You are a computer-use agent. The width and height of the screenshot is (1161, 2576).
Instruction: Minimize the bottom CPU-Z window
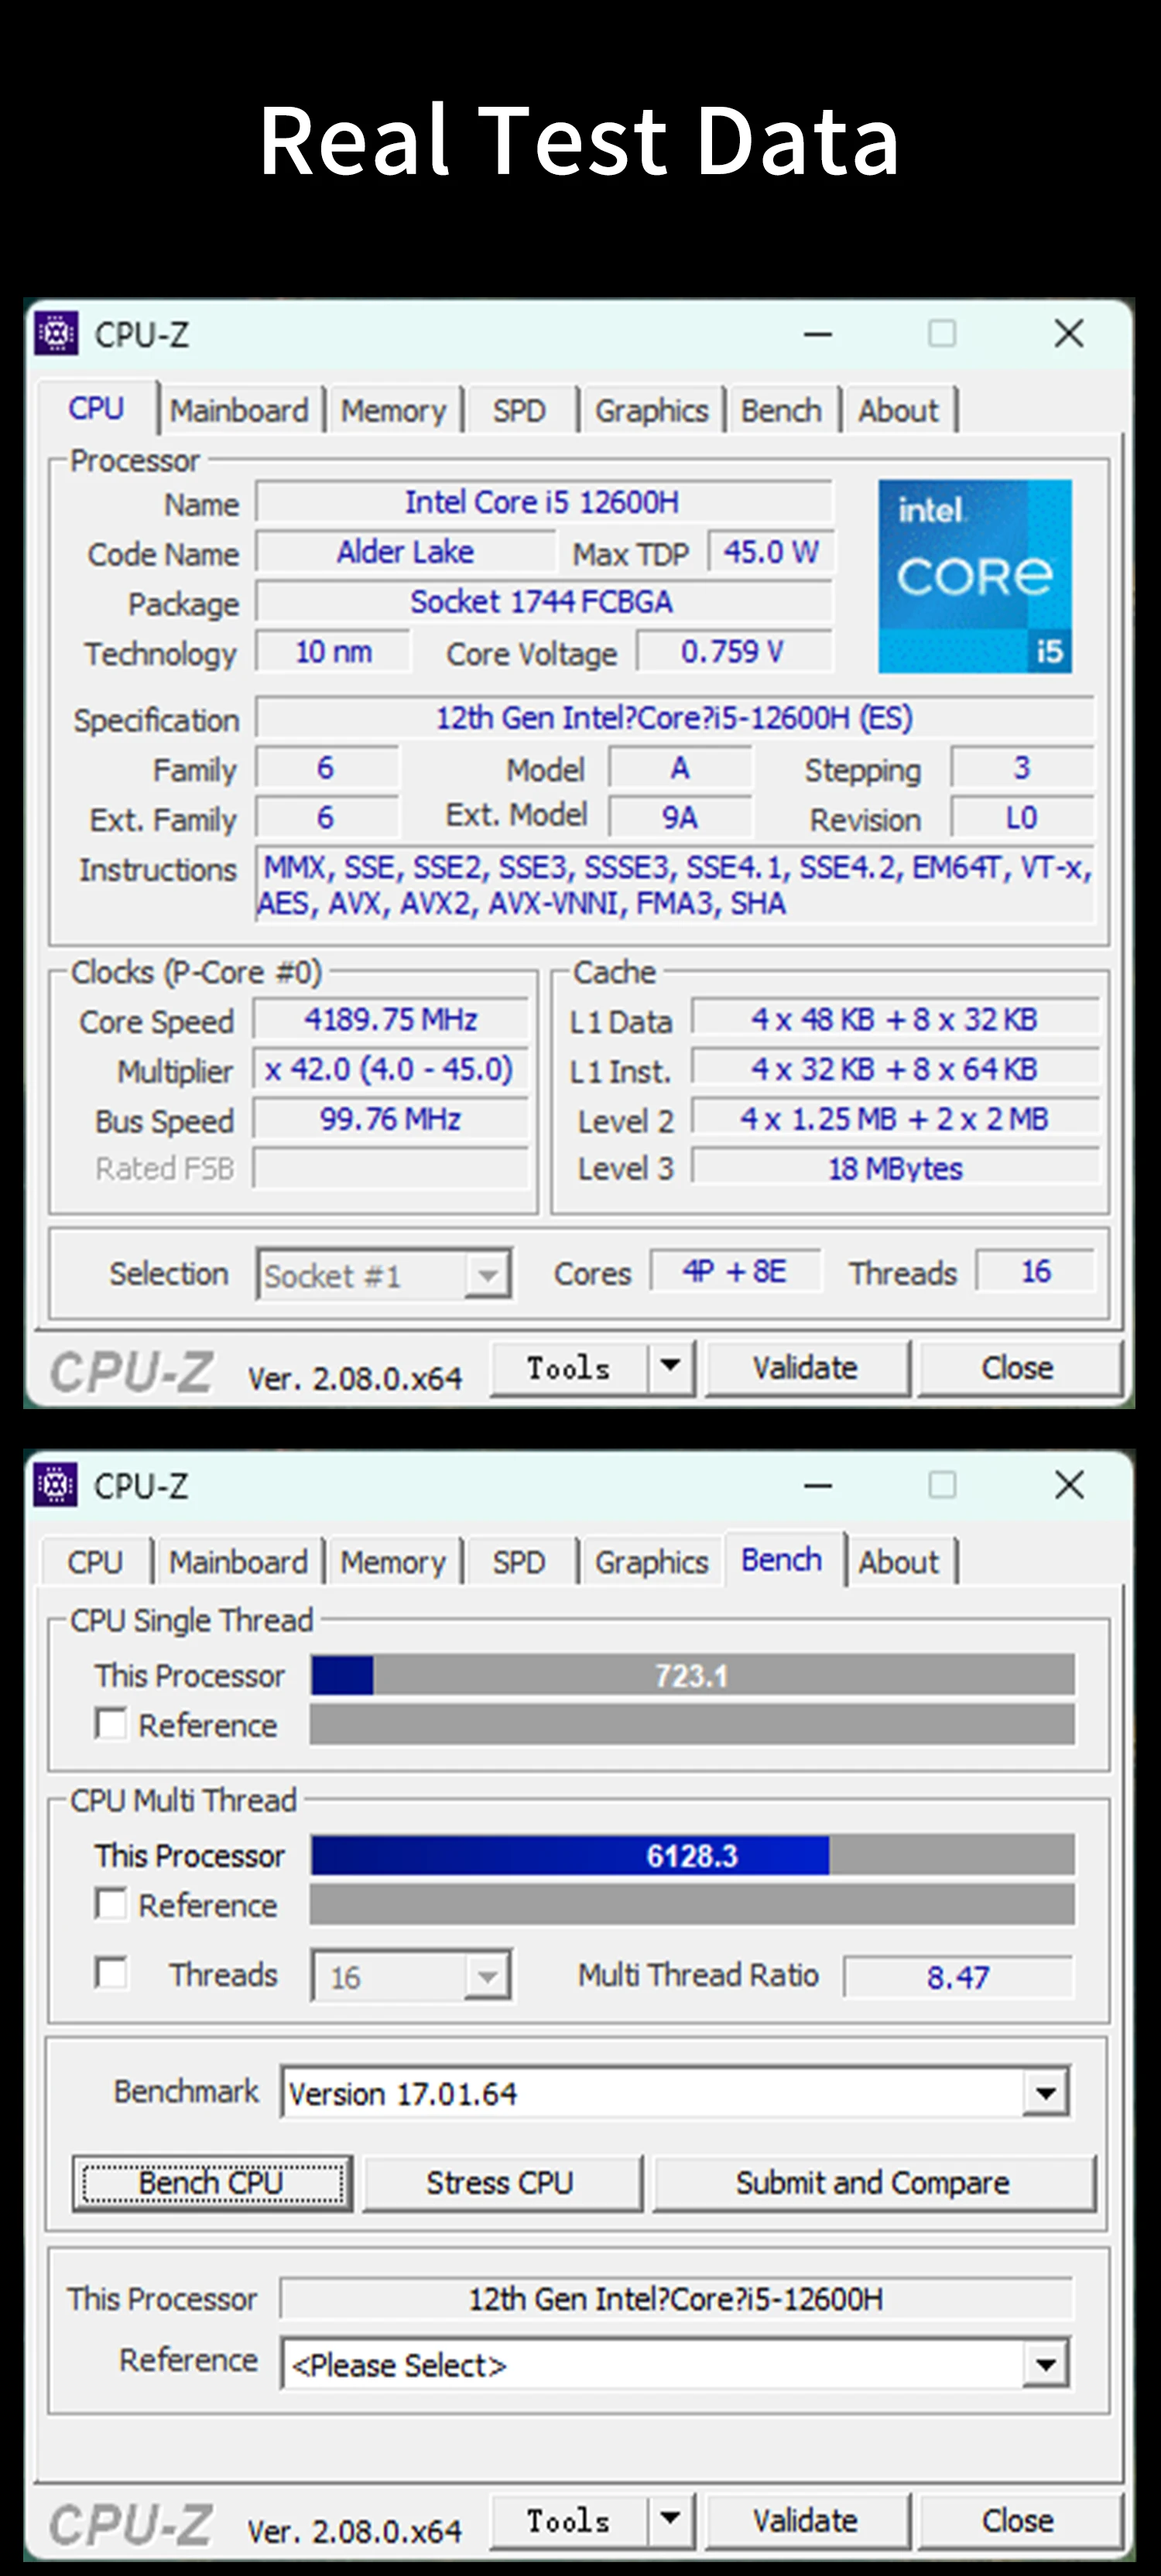point(817,1486)
